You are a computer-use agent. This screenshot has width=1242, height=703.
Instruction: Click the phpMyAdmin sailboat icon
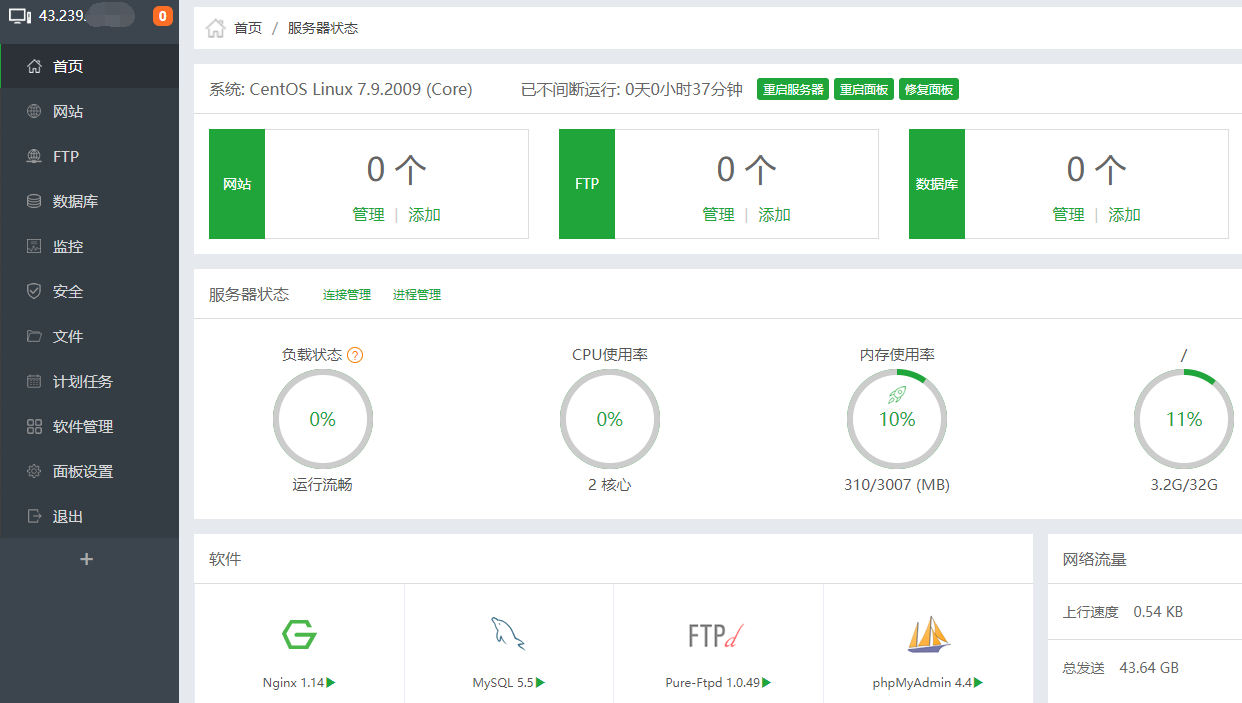(926, 632)
